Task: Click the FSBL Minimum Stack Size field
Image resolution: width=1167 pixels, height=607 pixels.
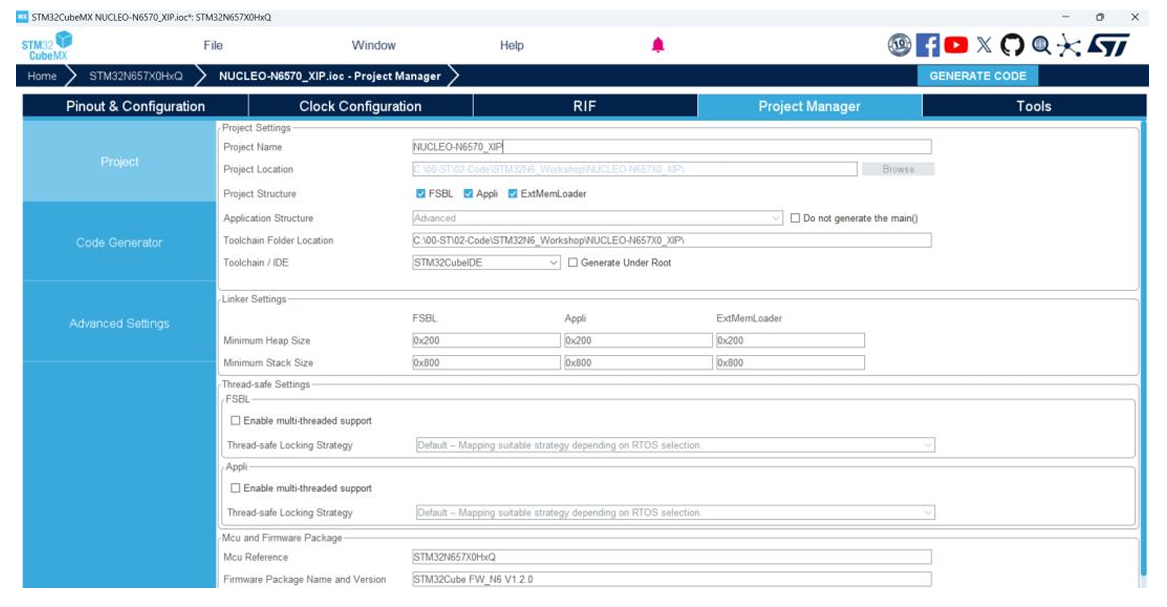Action: point(486,363)
